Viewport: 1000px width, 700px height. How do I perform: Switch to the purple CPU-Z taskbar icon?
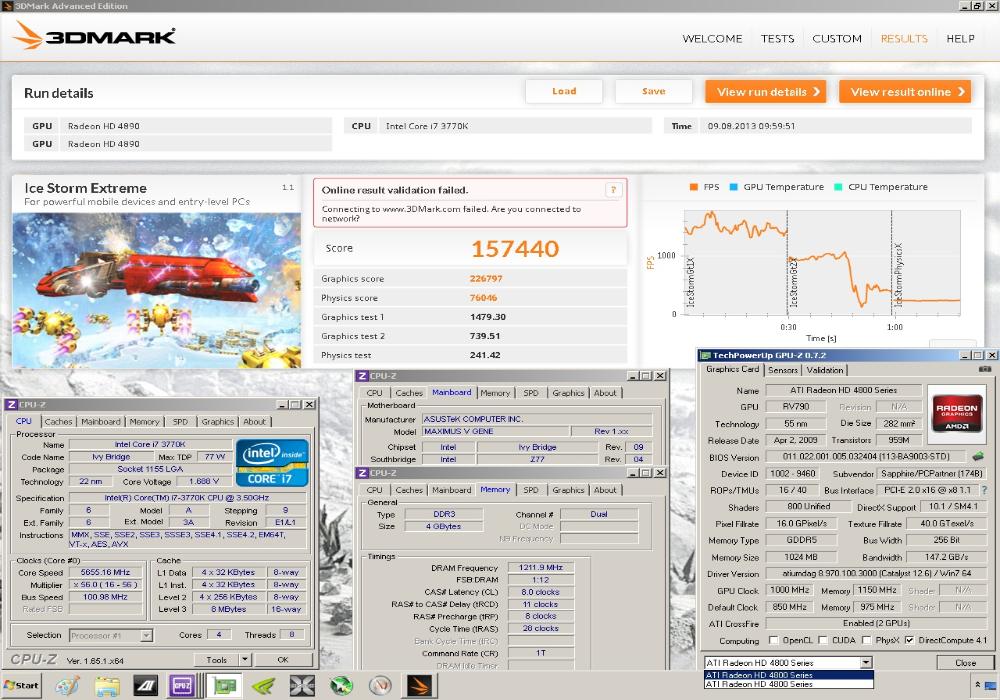pos(182,686)
